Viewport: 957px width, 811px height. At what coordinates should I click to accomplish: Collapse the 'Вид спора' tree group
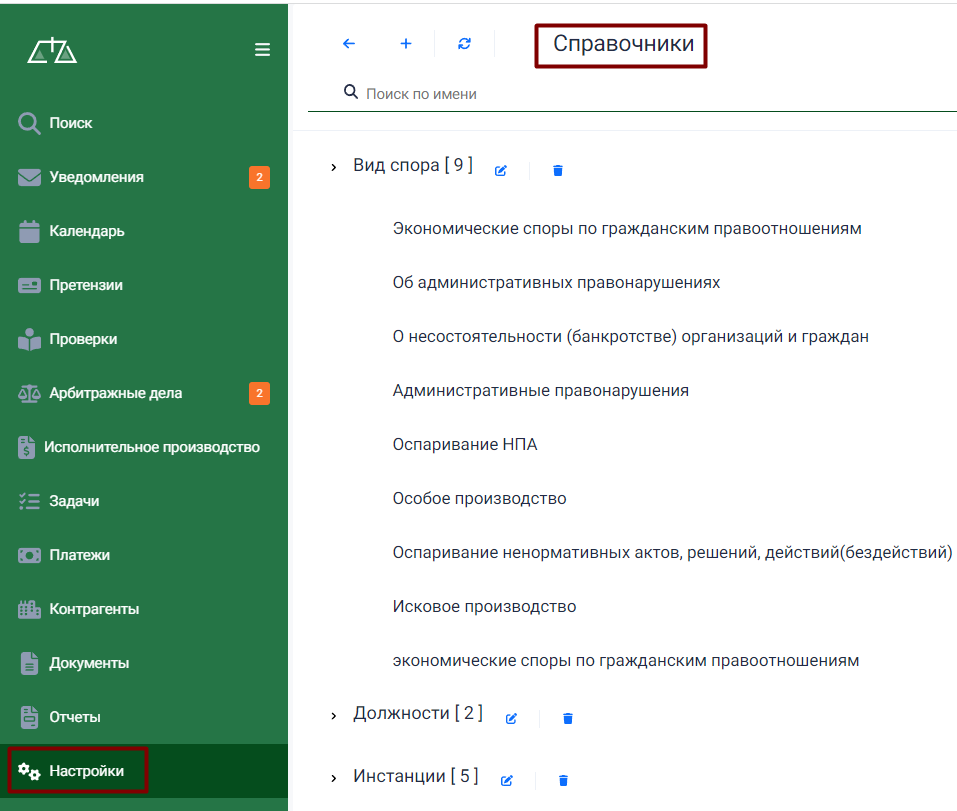334,168
